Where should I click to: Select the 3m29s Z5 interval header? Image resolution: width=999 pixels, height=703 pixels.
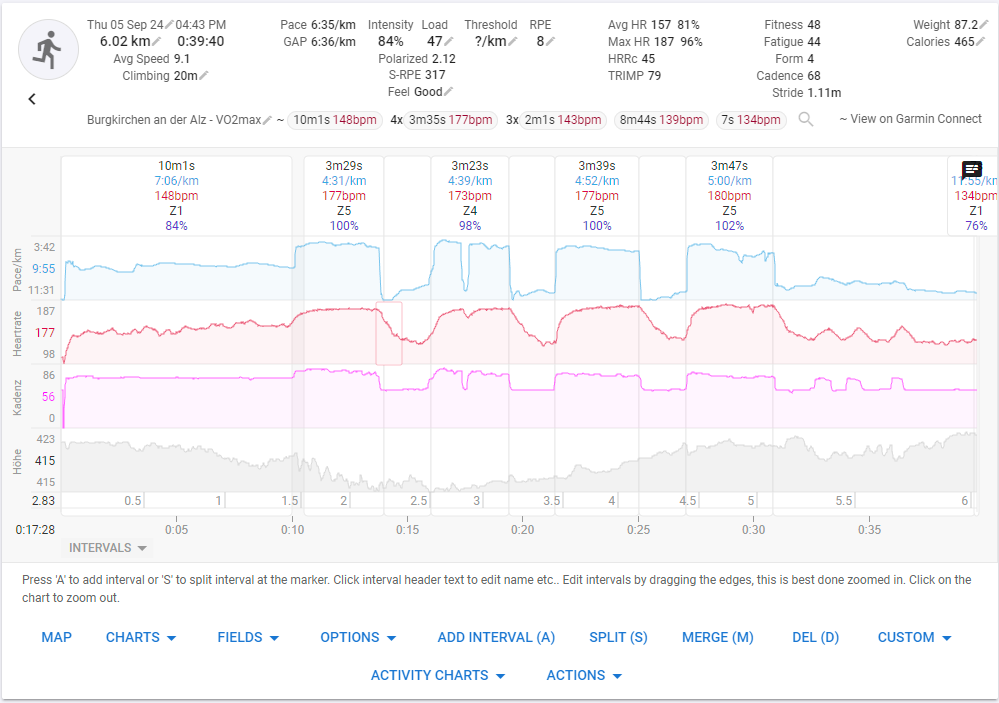[344, 196]
